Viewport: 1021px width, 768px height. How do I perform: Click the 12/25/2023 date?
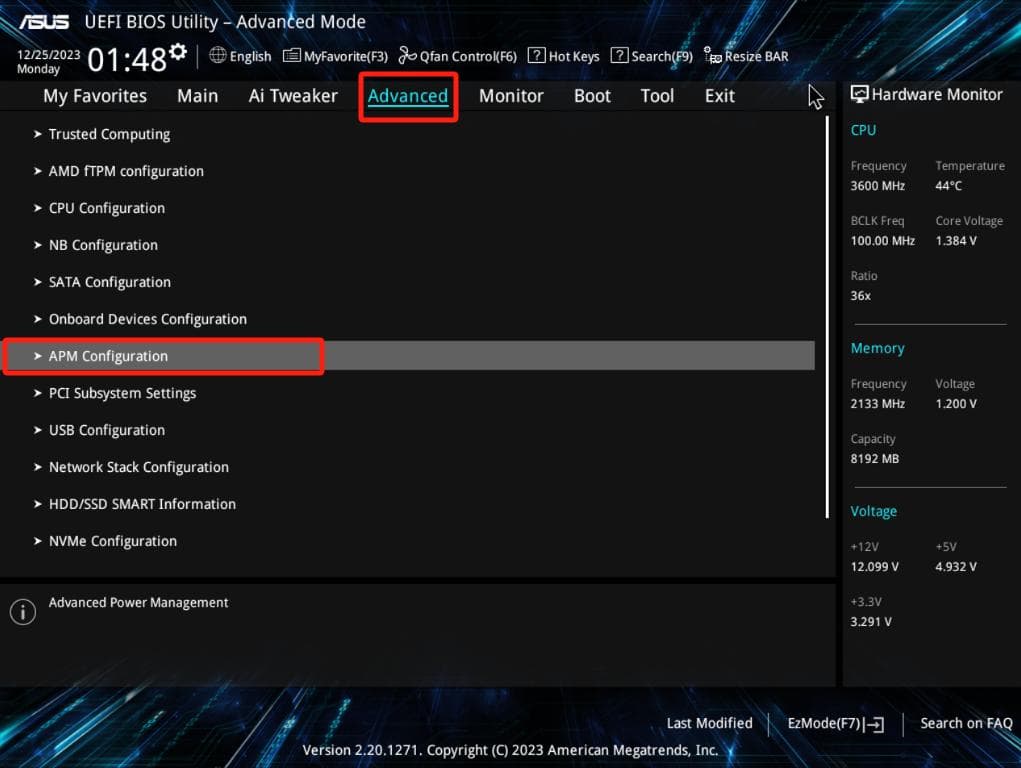[49, 55]
